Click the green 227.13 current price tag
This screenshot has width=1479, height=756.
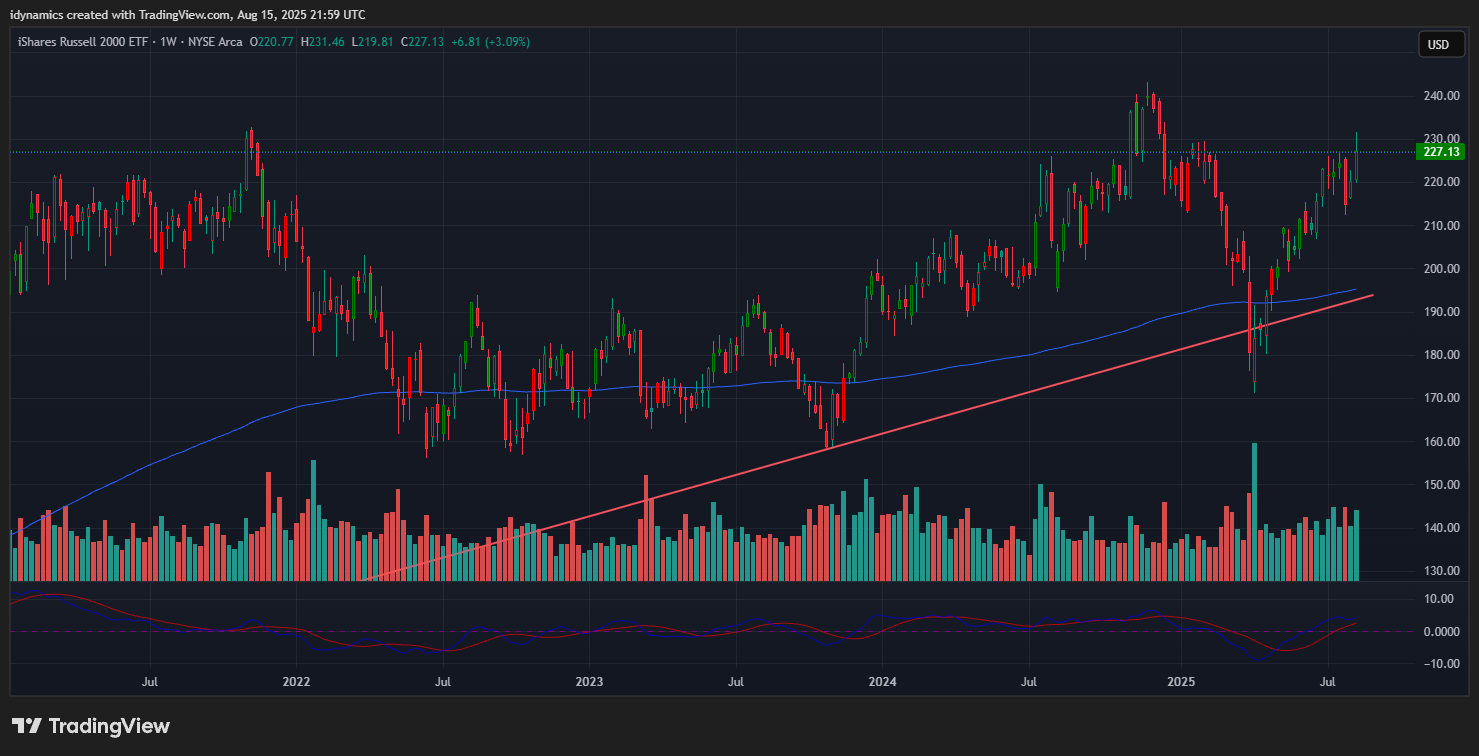coord(1442,152)
